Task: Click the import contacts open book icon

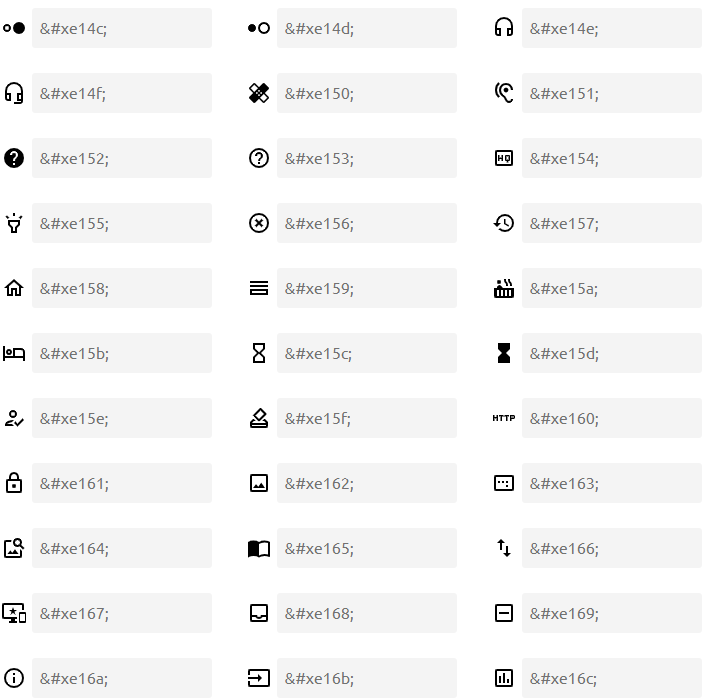Action: (259, 548)
